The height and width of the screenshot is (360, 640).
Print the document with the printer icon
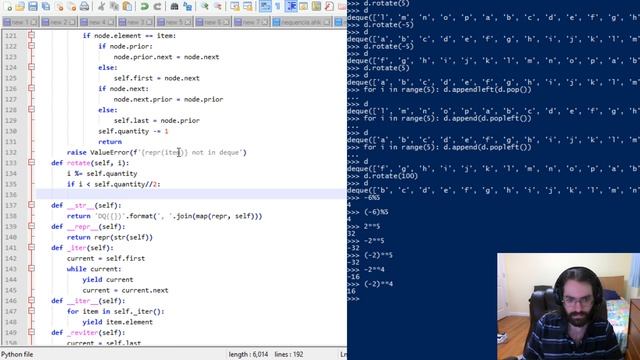[x=84, y=6]
